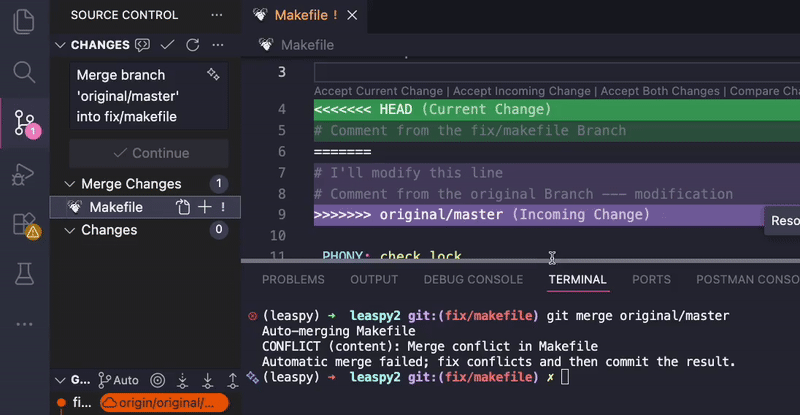
Task: Stage Makefile changes with plus icon
Action: coord(203,207)
